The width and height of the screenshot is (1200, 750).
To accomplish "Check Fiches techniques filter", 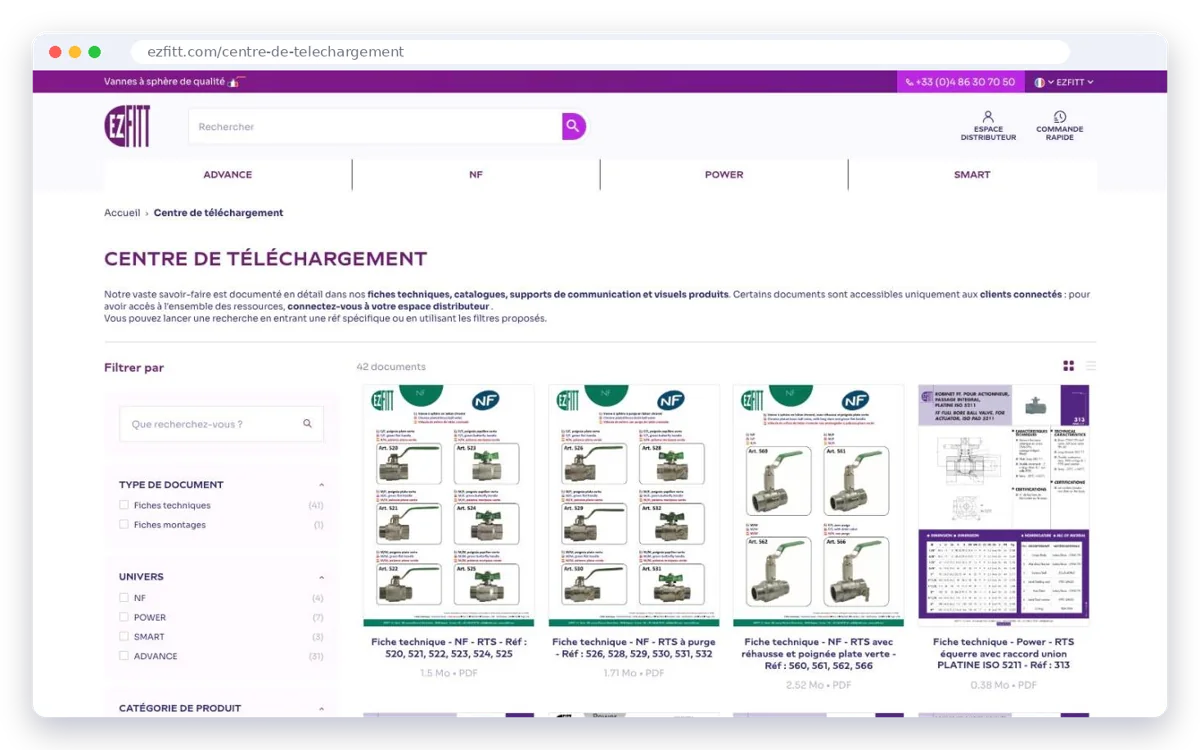I will click(x=124, y=505).
